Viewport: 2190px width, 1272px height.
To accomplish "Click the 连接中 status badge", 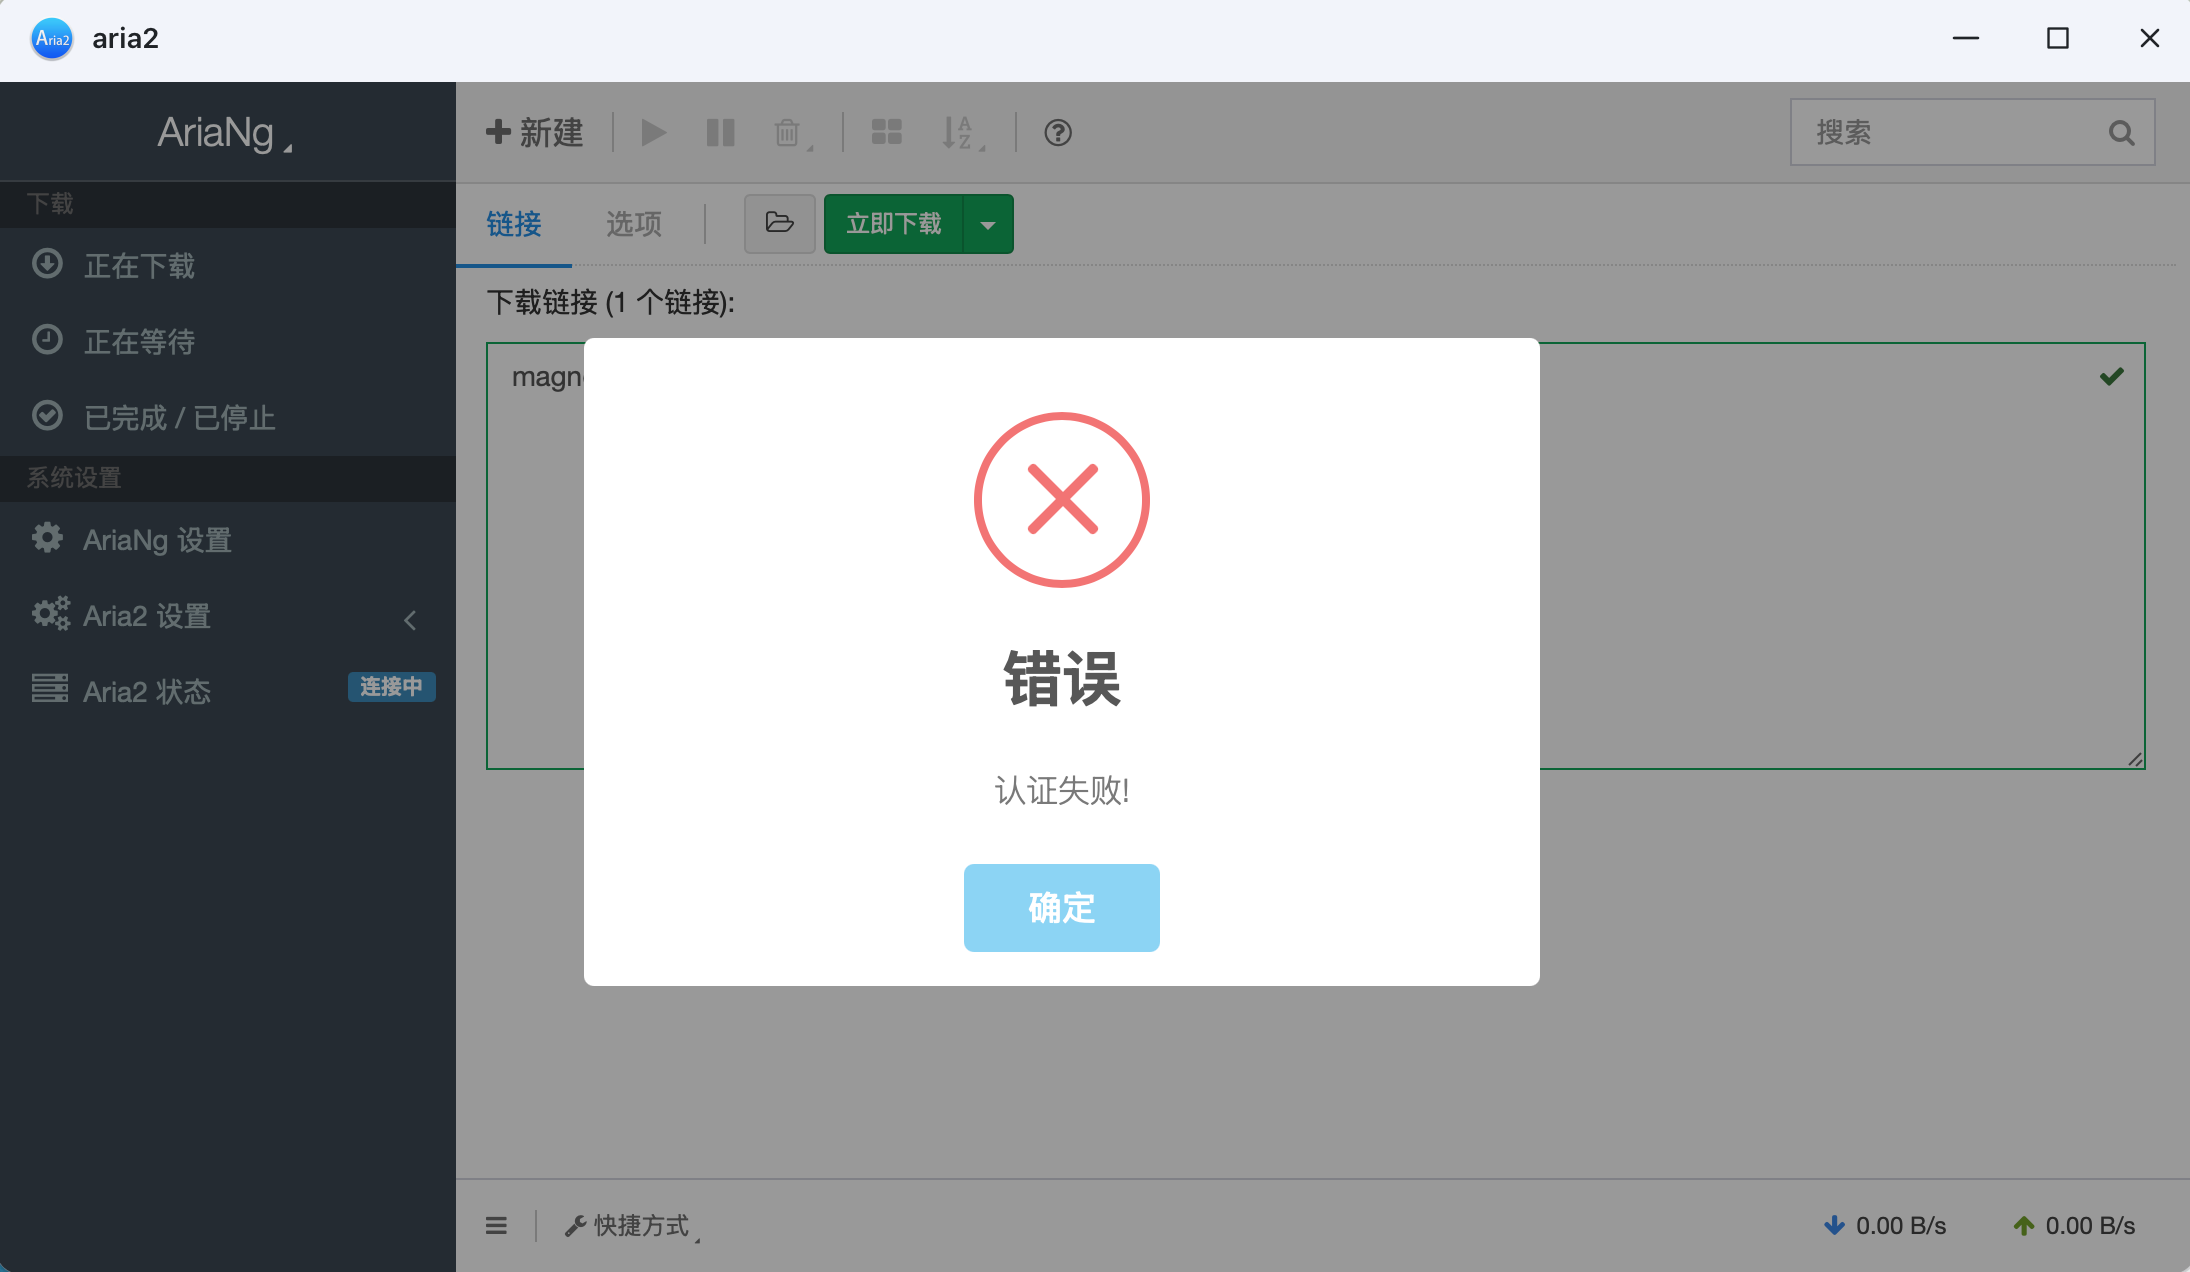I will 391,687.
